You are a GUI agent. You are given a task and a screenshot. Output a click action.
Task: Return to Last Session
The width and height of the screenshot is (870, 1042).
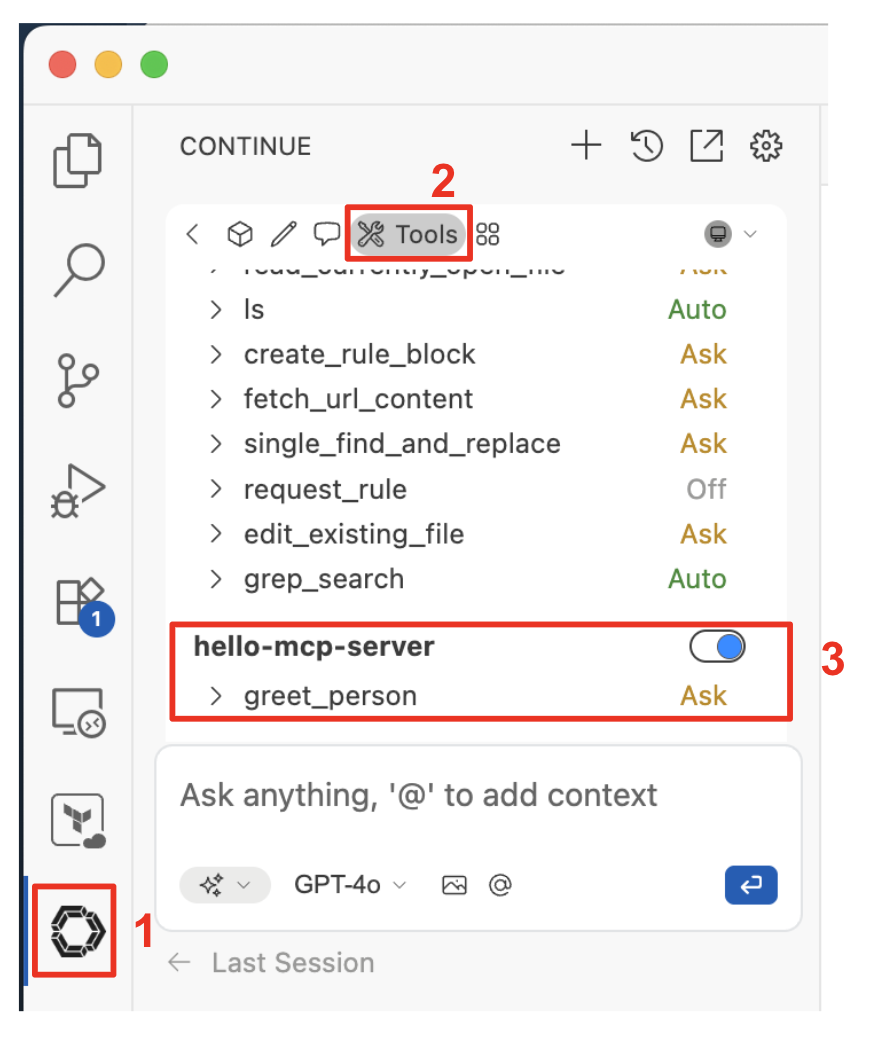pyautogui.click(x=271, y=962)
